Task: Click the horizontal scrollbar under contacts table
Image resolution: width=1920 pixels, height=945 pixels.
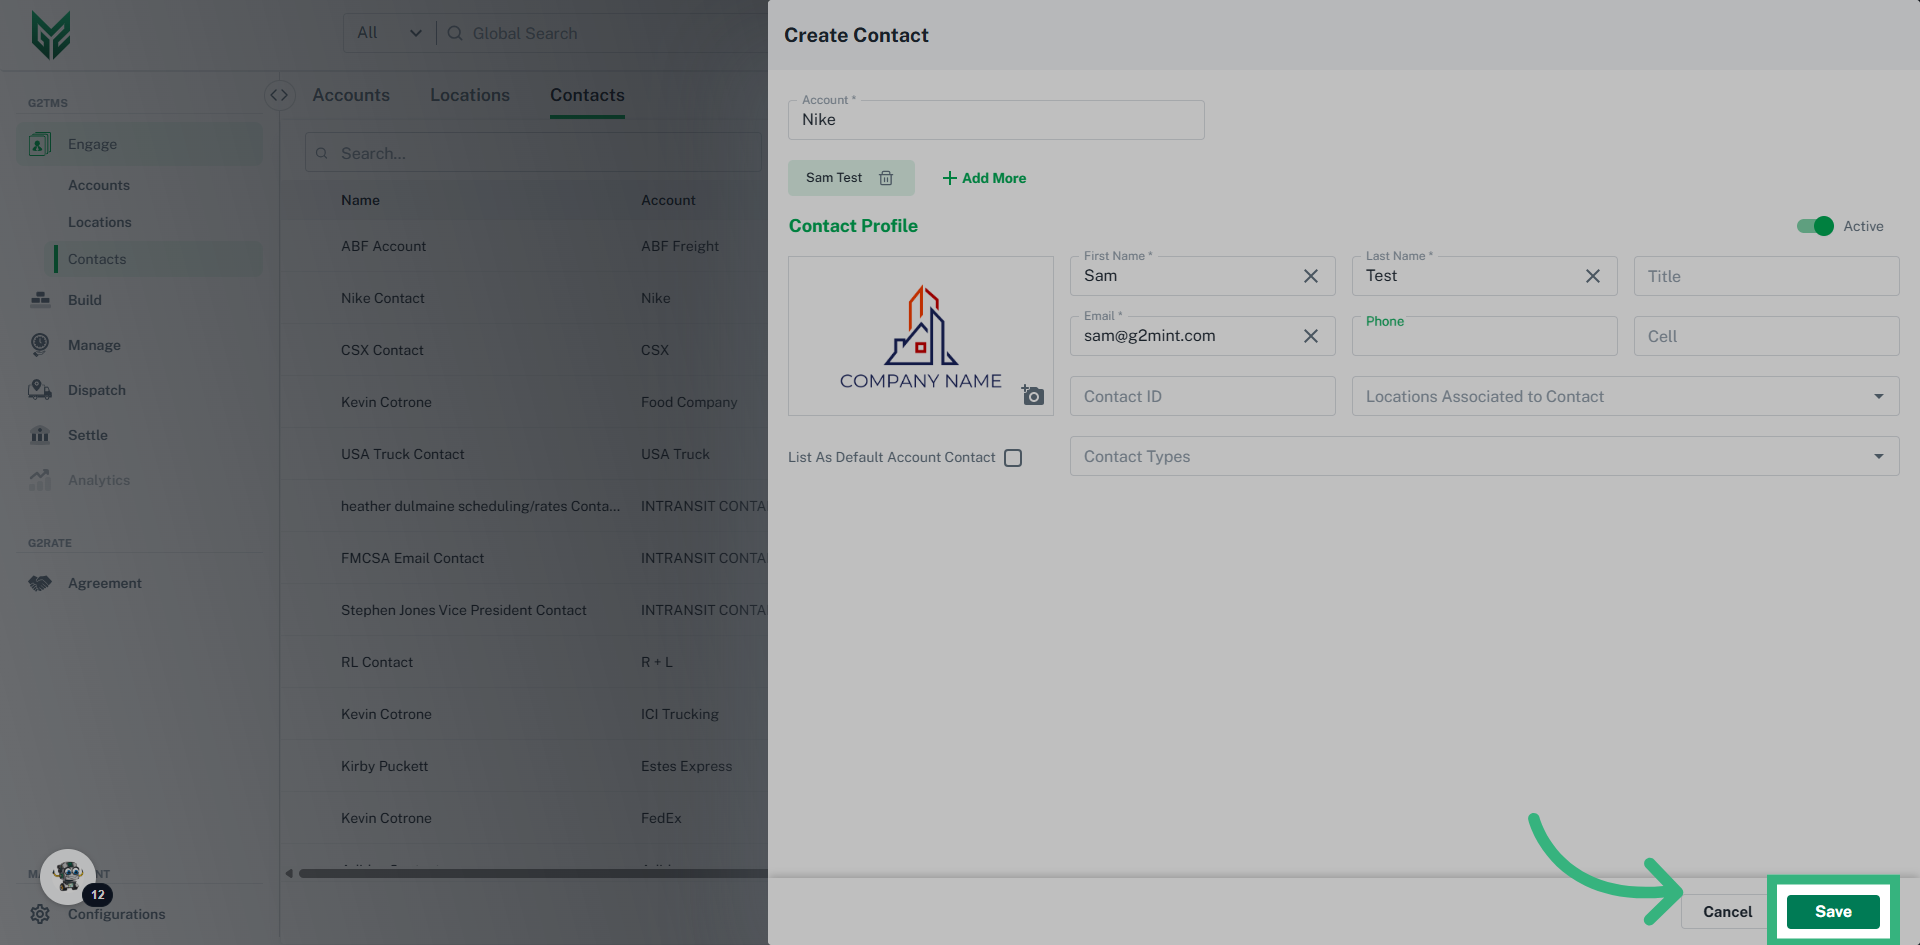Action: tap(530, 873)
